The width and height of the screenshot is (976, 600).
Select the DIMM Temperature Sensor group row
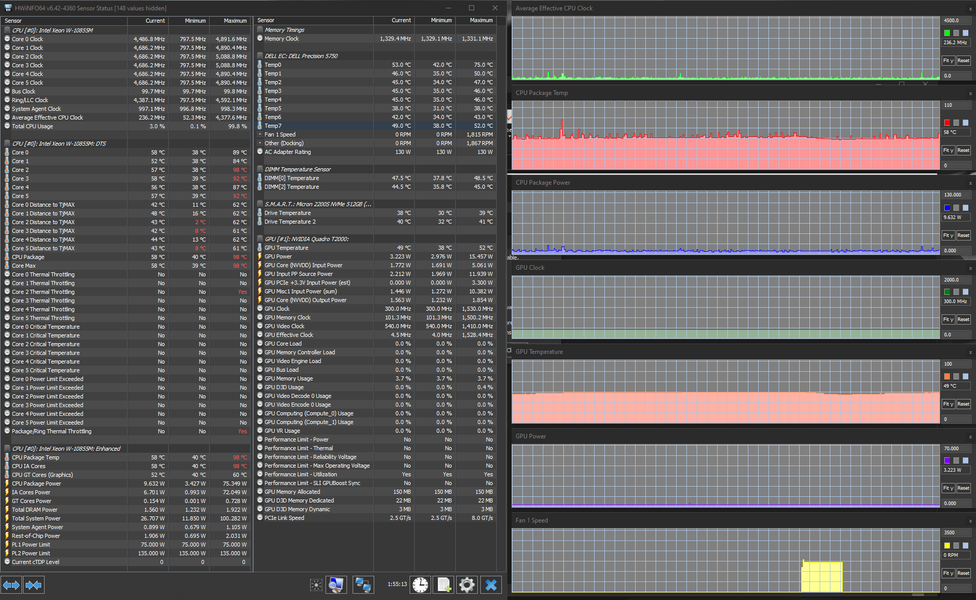(376, 169)
